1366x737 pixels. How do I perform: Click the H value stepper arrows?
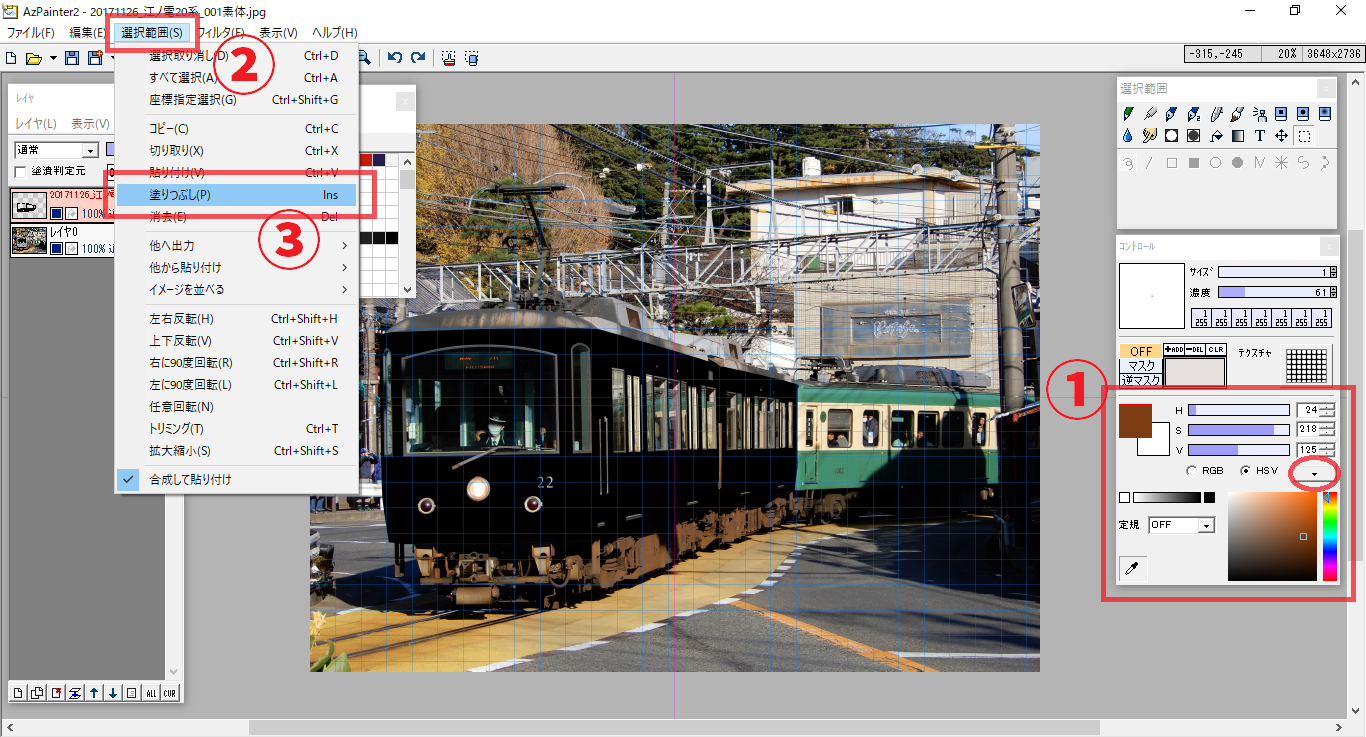1328,410
